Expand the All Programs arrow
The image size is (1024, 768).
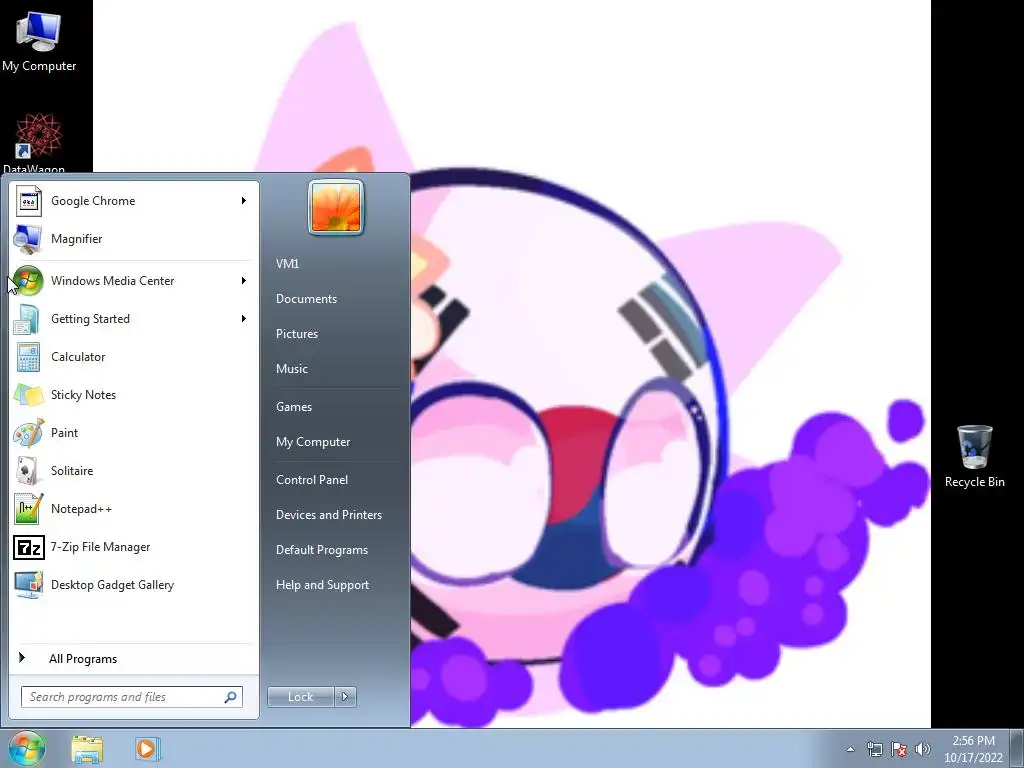click(x=22, y=658)
